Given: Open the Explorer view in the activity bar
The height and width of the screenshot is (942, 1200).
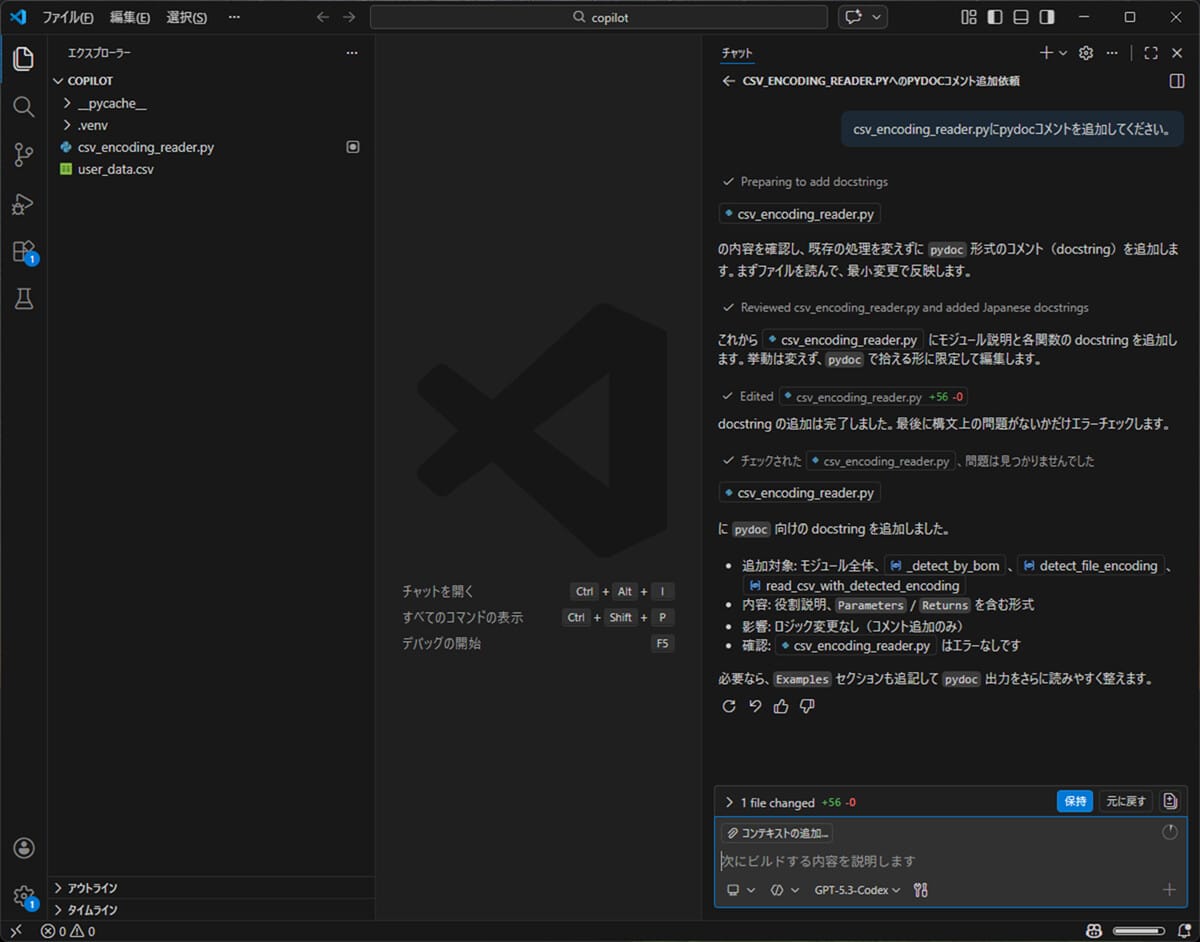Looking at the screenshot, I should 23,59.
